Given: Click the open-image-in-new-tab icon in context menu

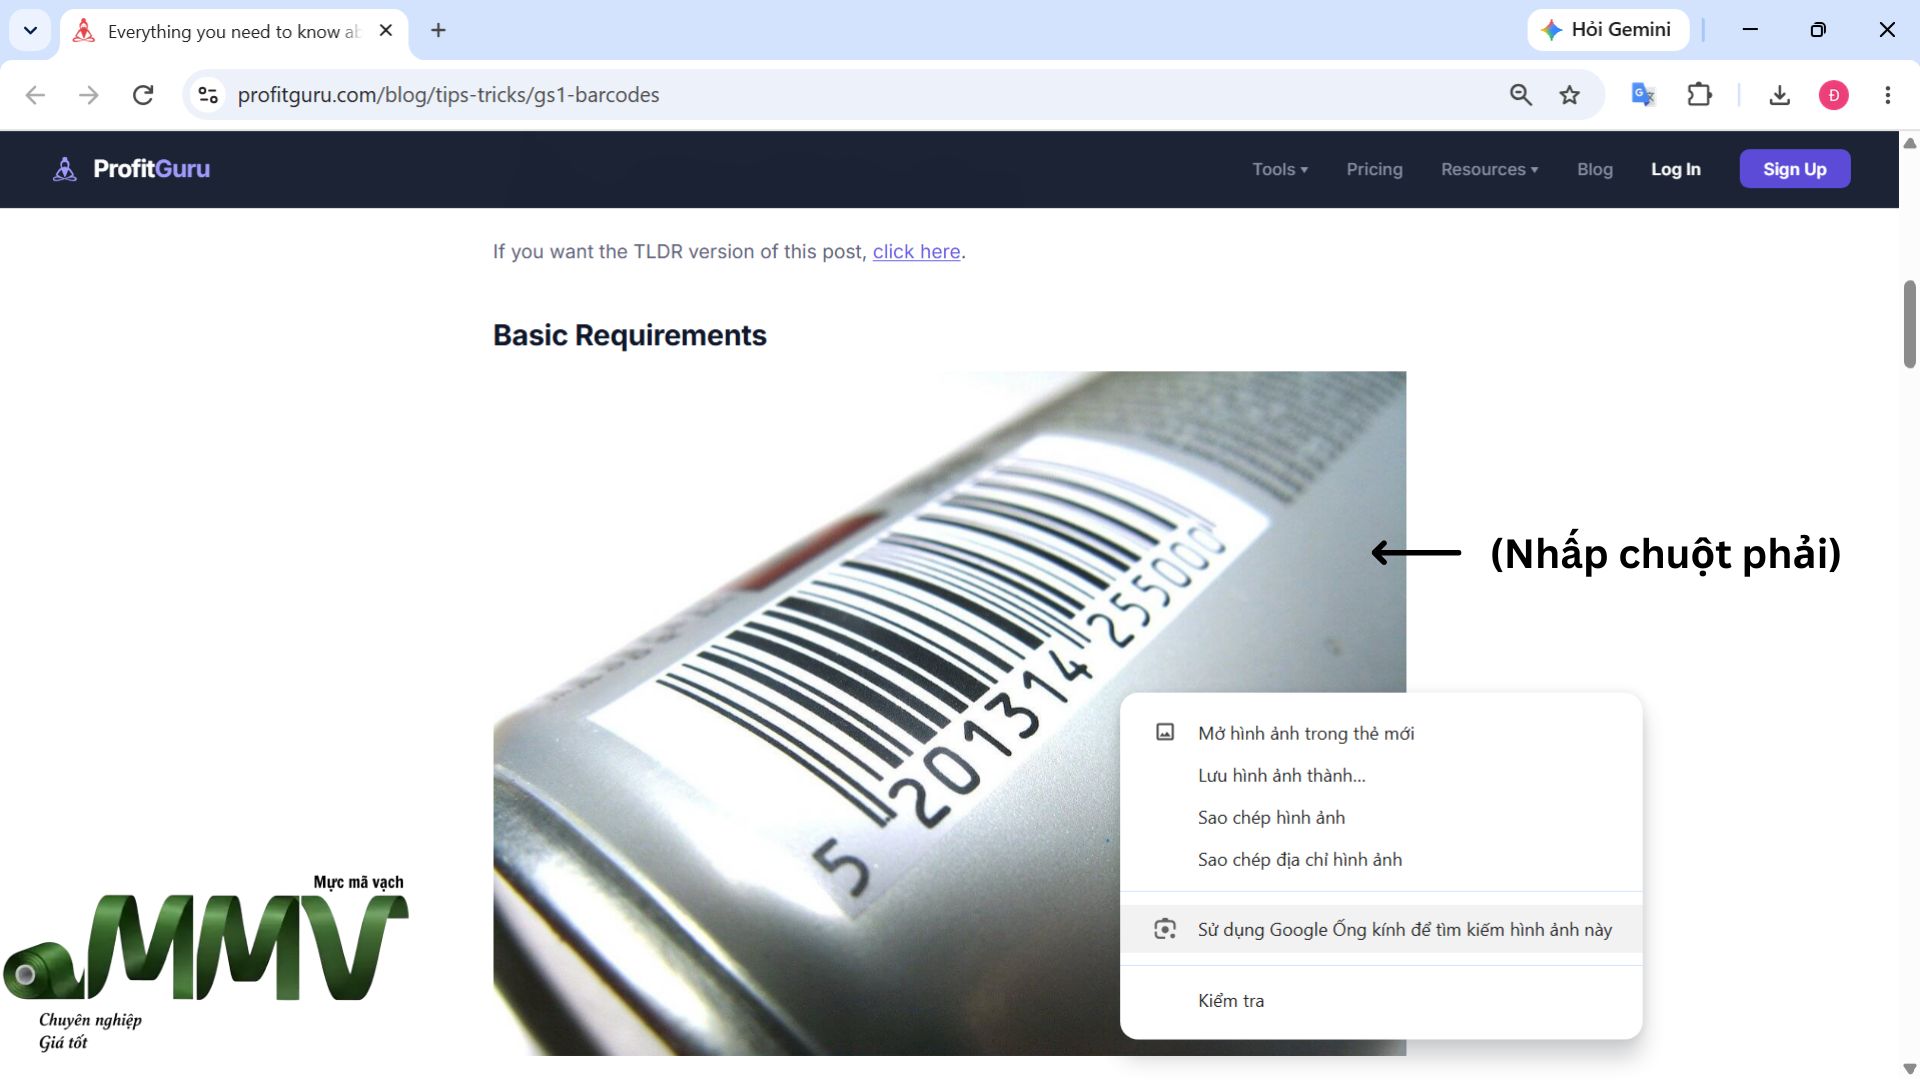Looking at the screenshot, I should [1165, 732].
